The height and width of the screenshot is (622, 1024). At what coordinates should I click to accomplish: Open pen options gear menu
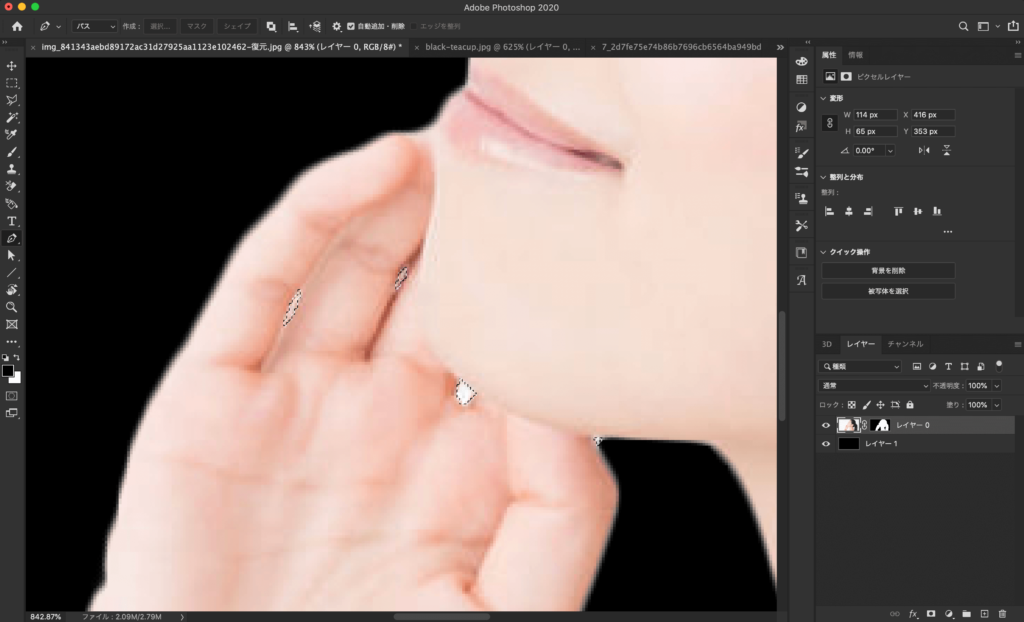pos(336,26)
